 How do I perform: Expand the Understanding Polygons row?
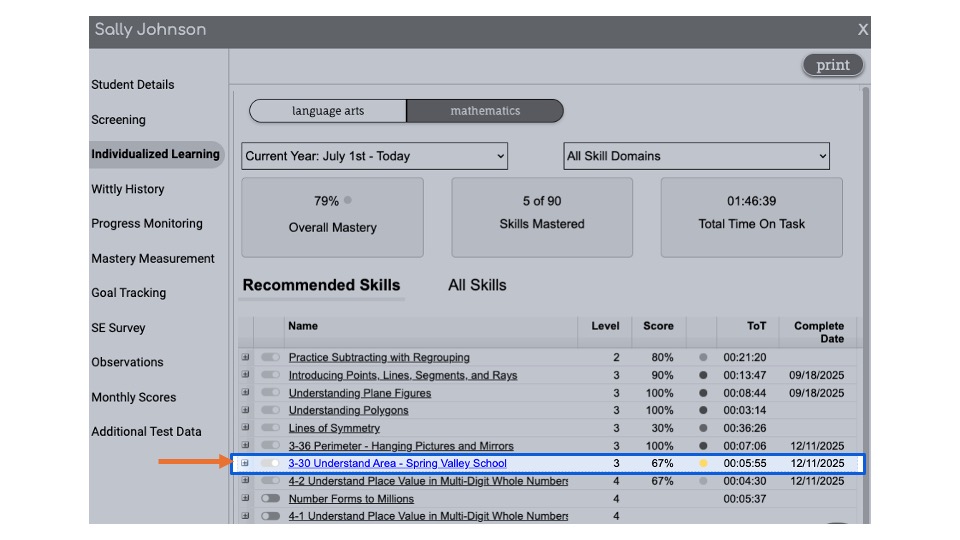(x=246, y=410)
